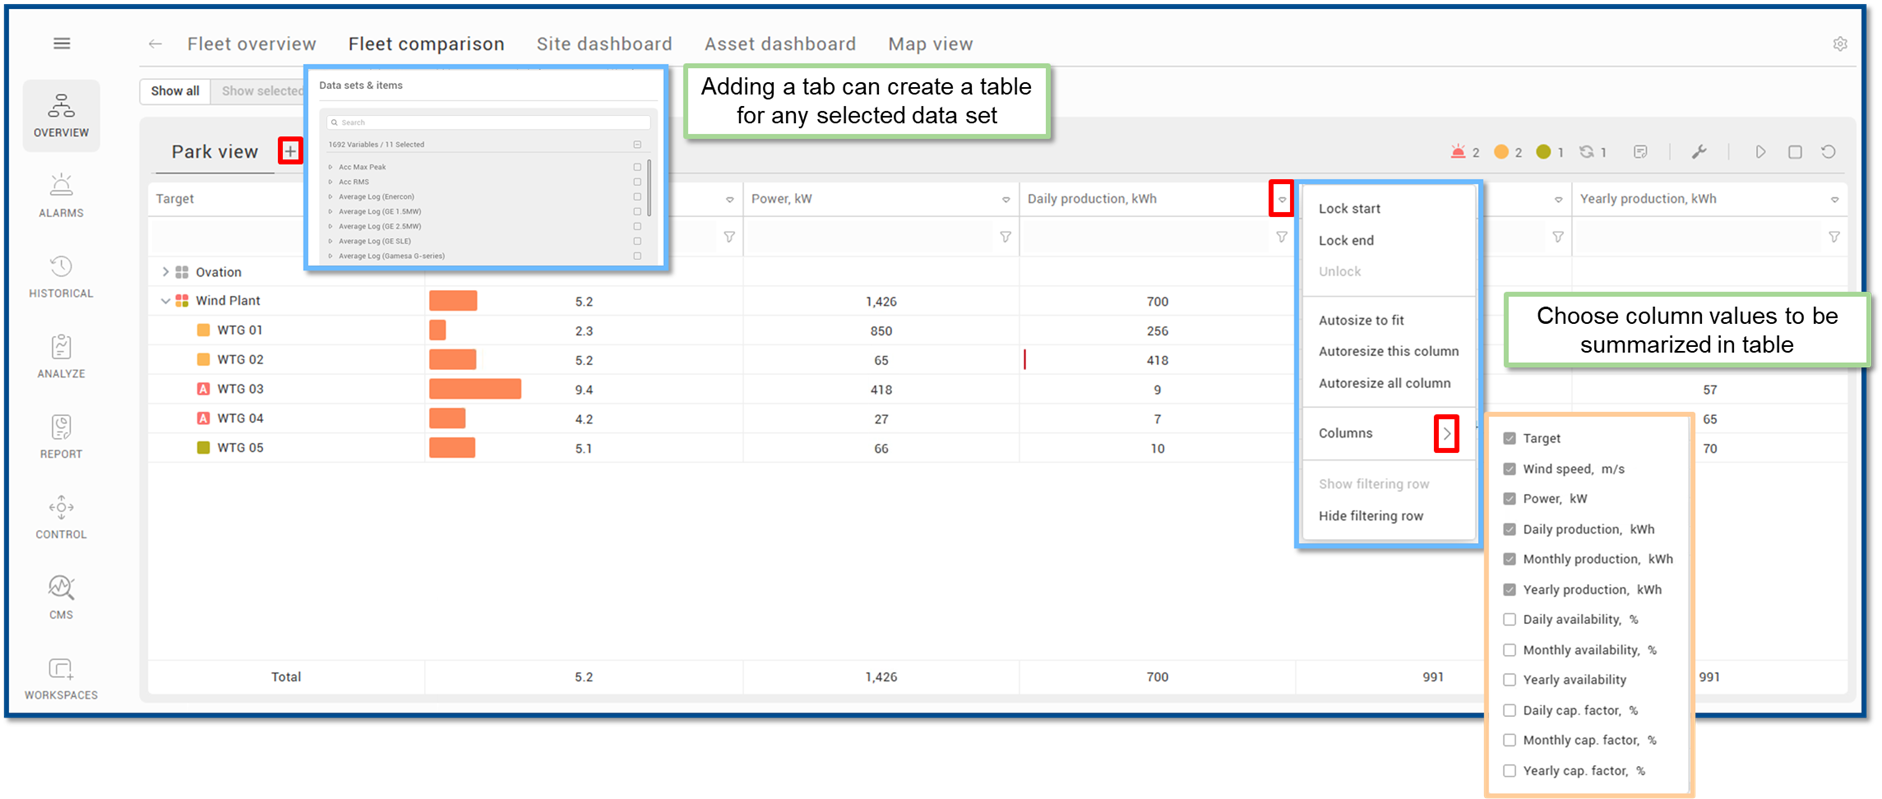This screenshot has height=799, width=1882.
Task: Click the Wind Plant wind speed bar
Action: point(453,301)
